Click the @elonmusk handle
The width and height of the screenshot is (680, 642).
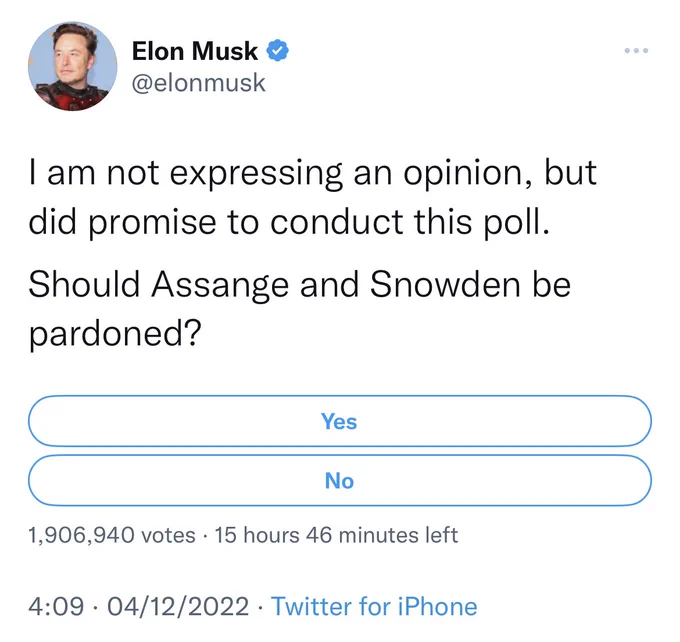[x=198, y=82]
